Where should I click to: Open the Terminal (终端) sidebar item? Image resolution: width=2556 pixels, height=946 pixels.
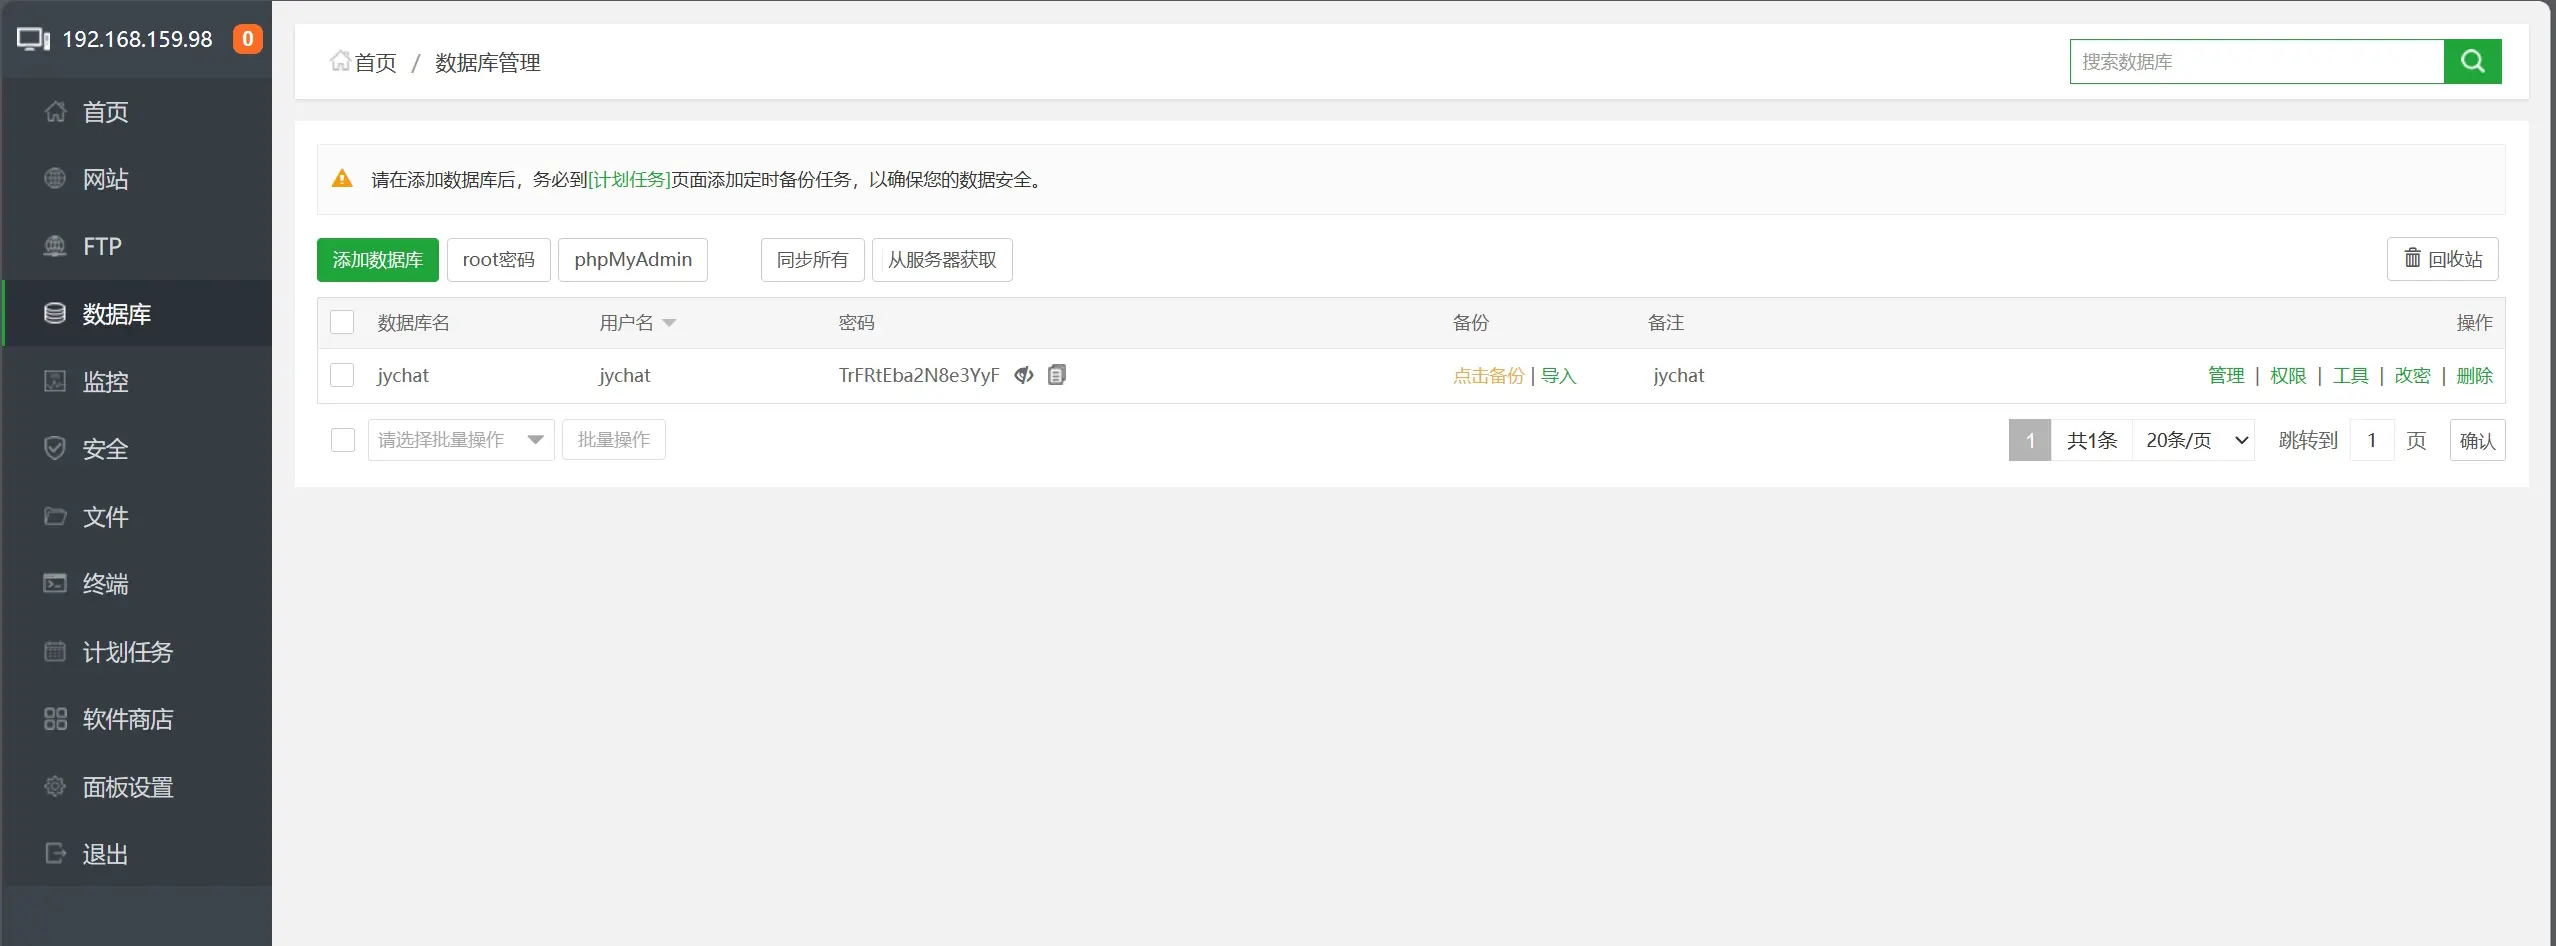(x=105, y=584)
